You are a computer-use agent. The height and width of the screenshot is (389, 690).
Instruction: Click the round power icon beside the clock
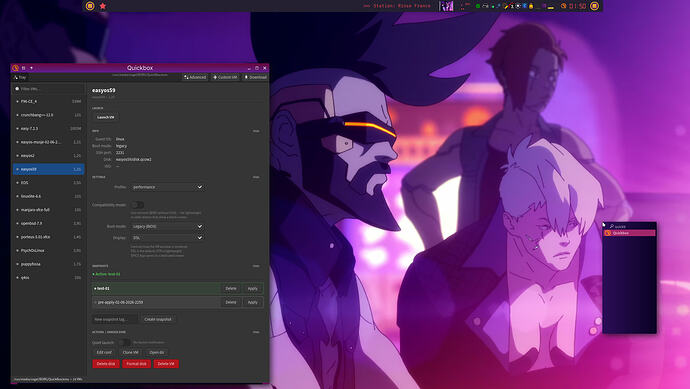coord(594,6)
